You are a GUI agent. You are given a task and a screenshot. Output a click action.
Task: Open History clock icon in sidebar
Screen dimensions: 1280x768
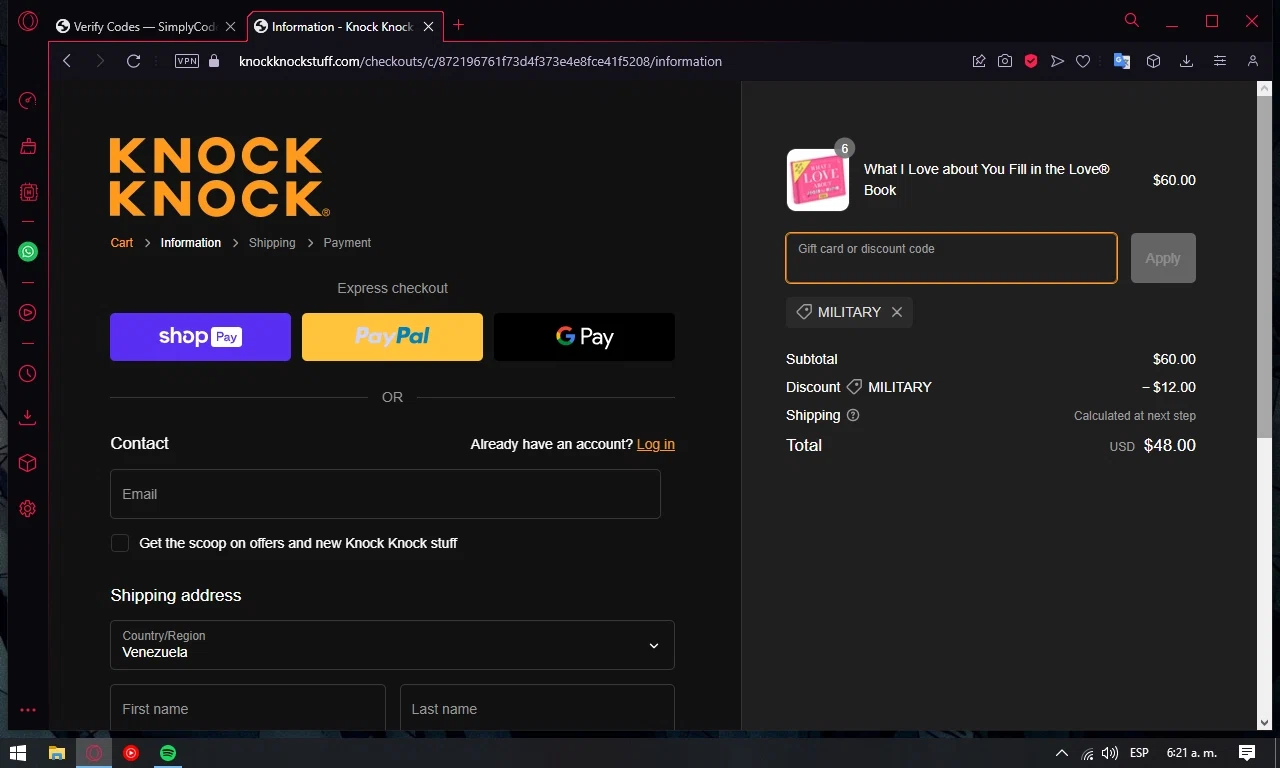coord(28,374)
